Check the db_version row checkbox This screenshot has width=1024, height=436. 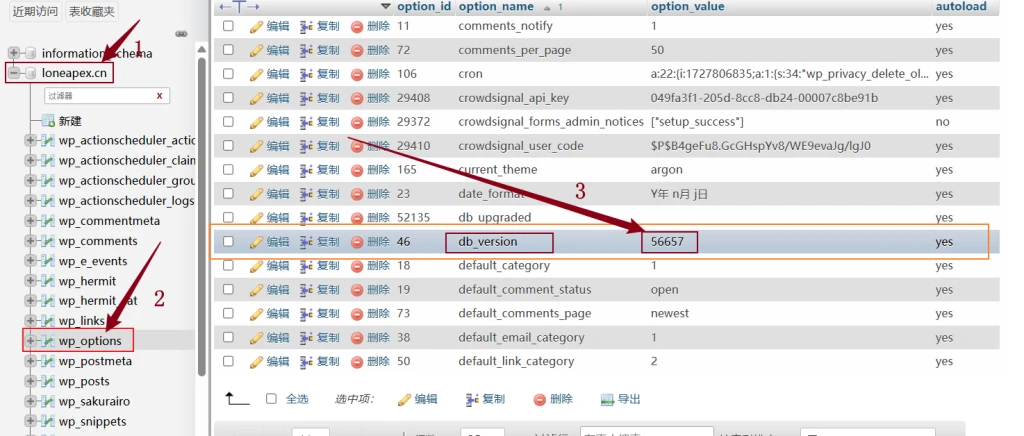(228, 242)
